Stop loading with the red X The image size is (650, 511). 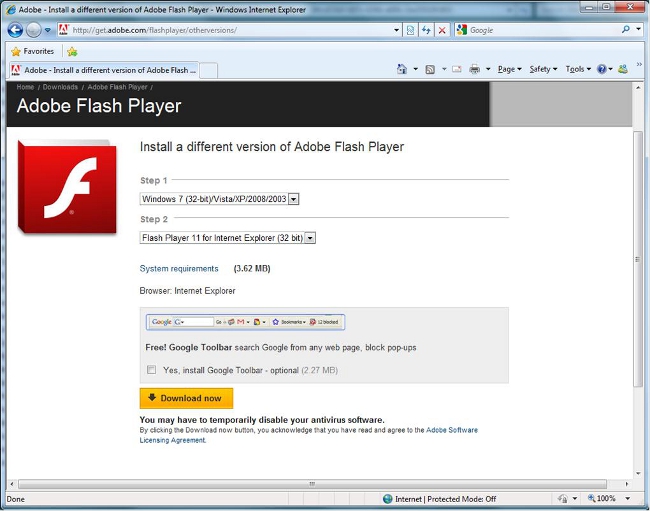tap(442, 30)
